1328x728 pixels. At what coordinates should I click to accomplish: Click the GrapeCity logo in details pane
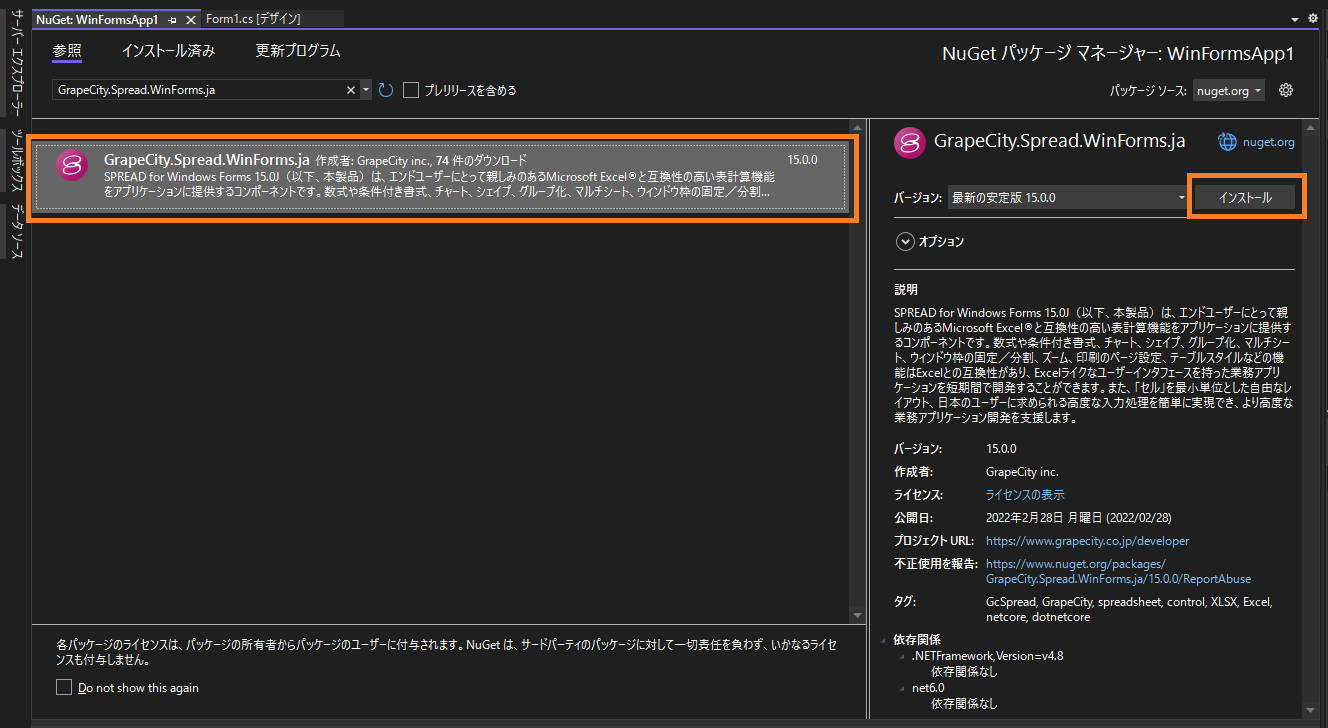tap(909, 143)
